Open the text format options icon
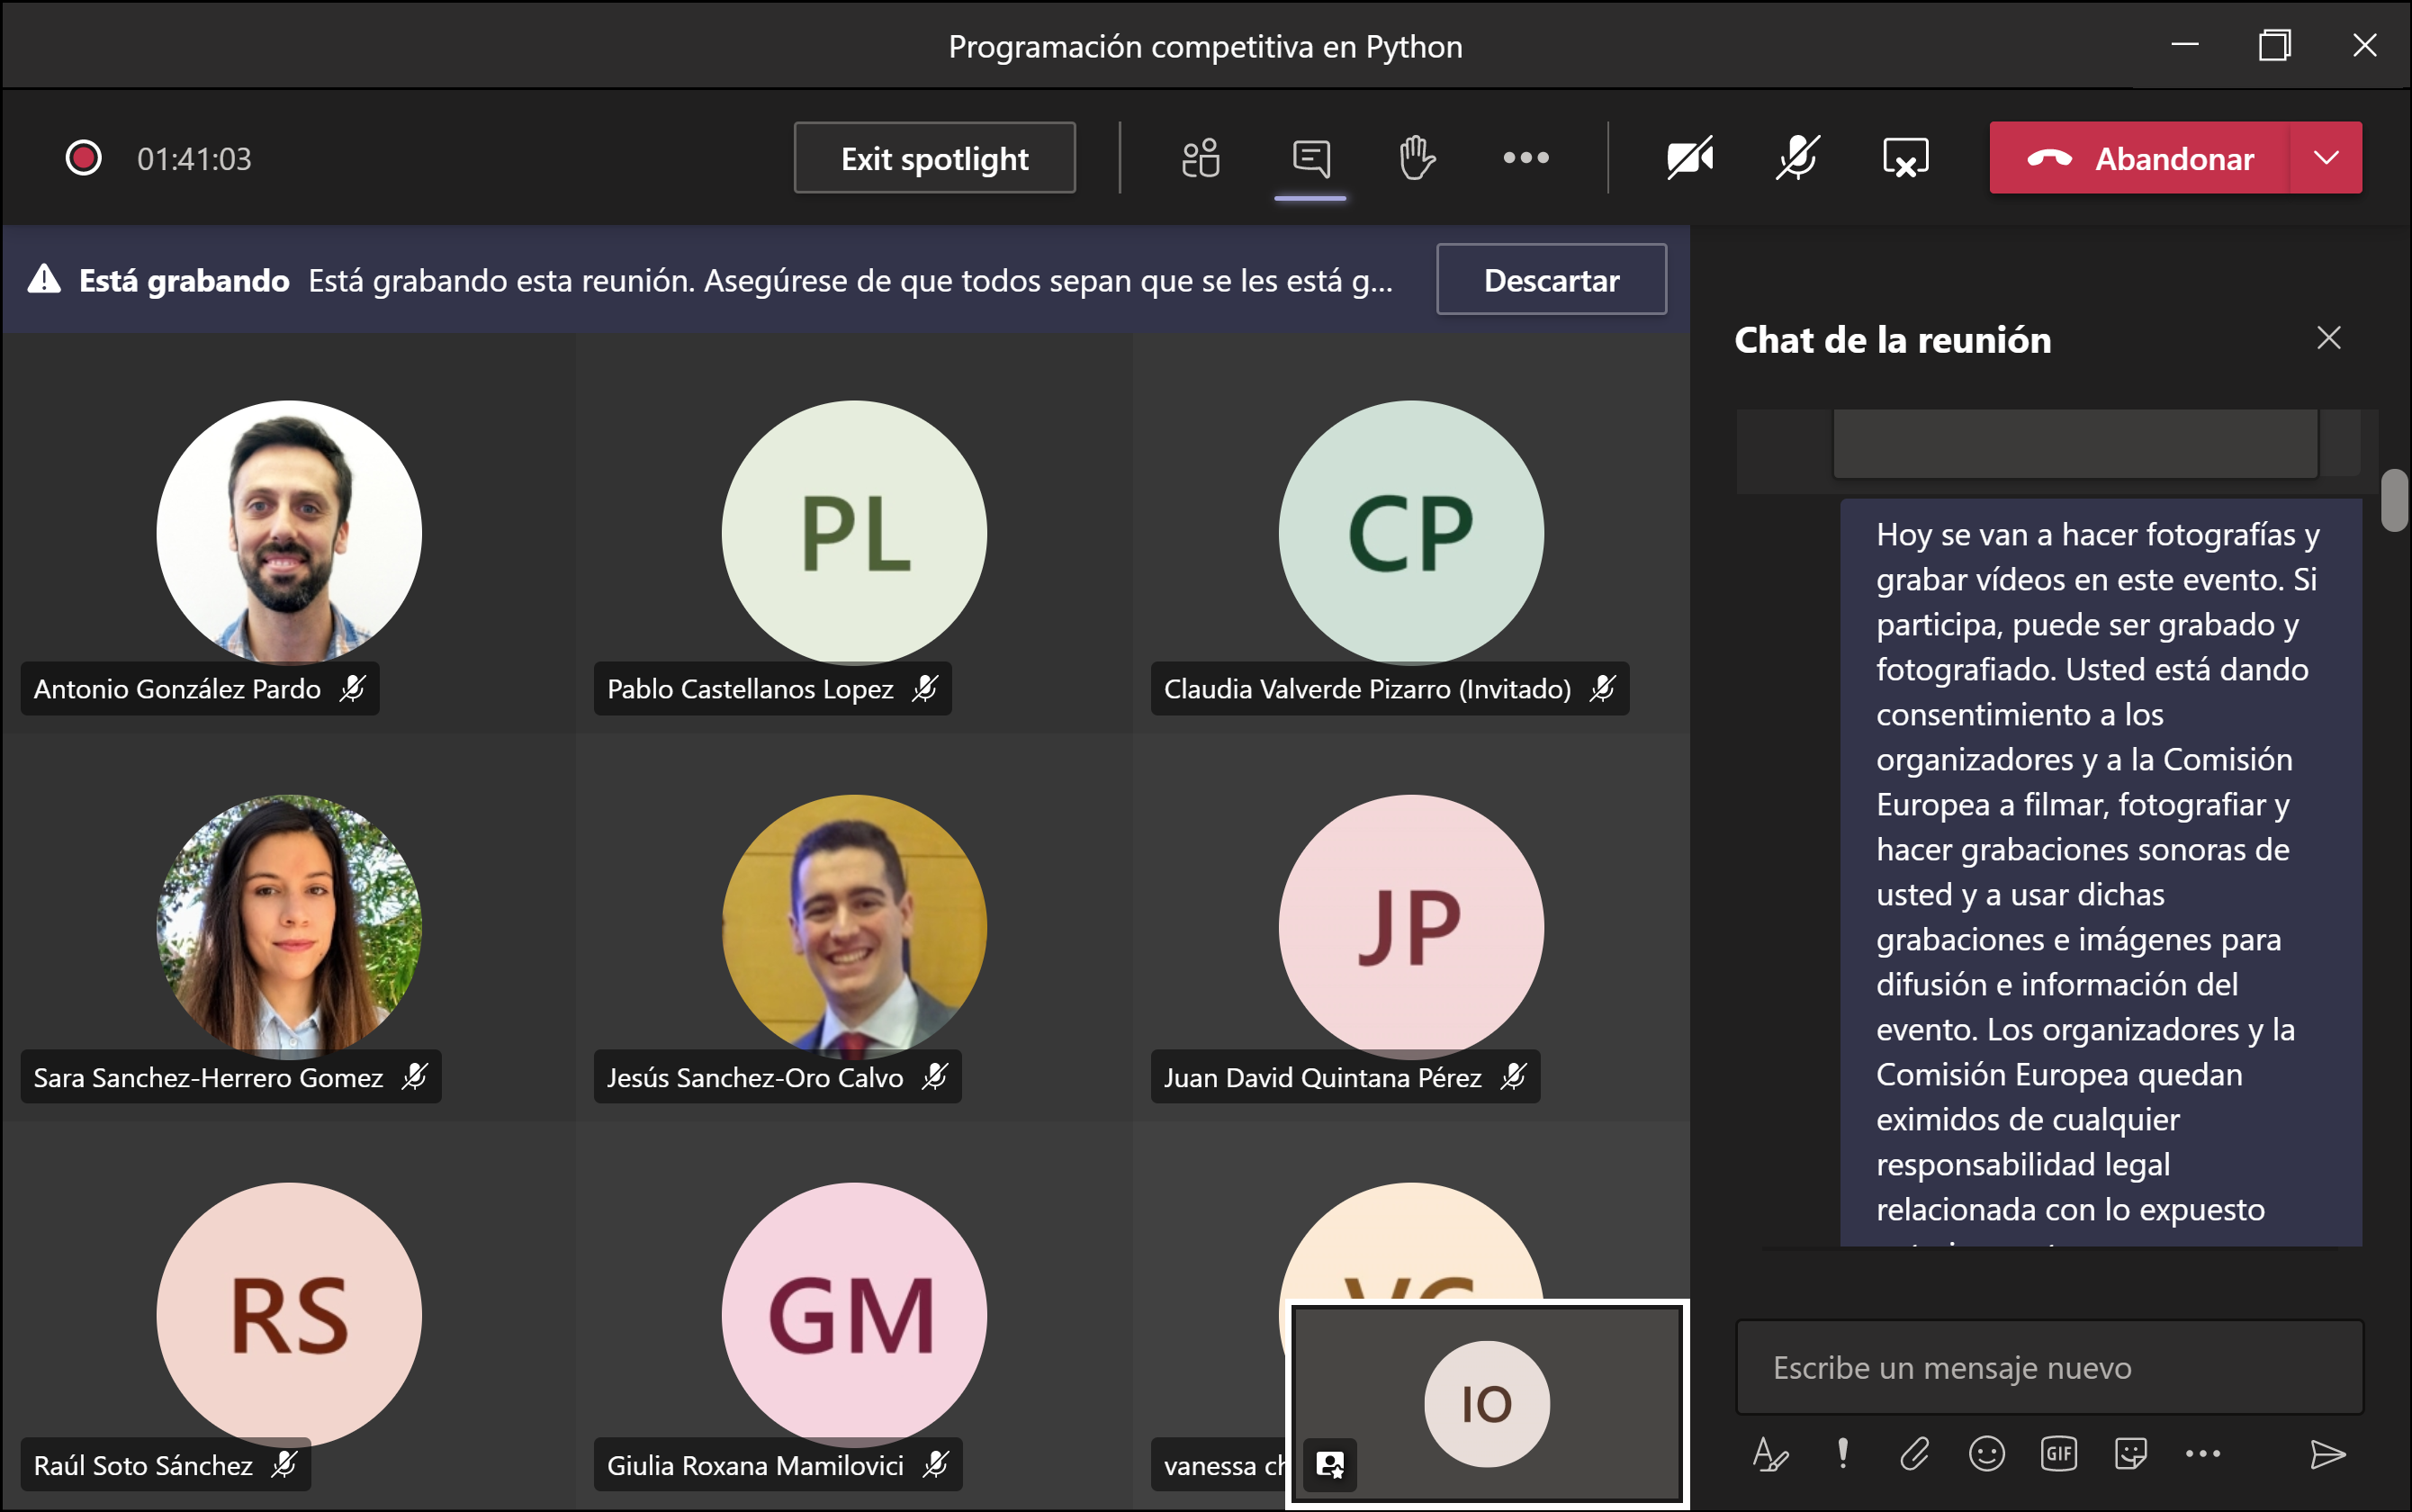The image size is (2412, 1512). click(1770, 1454)
